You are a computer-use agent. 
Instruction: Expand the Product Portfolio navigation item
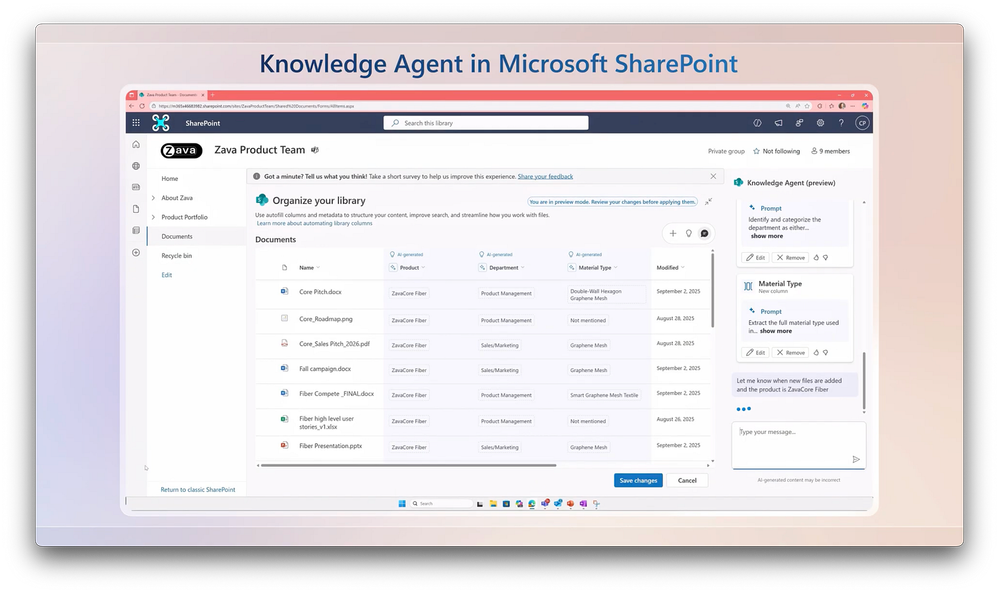(154, 217)
